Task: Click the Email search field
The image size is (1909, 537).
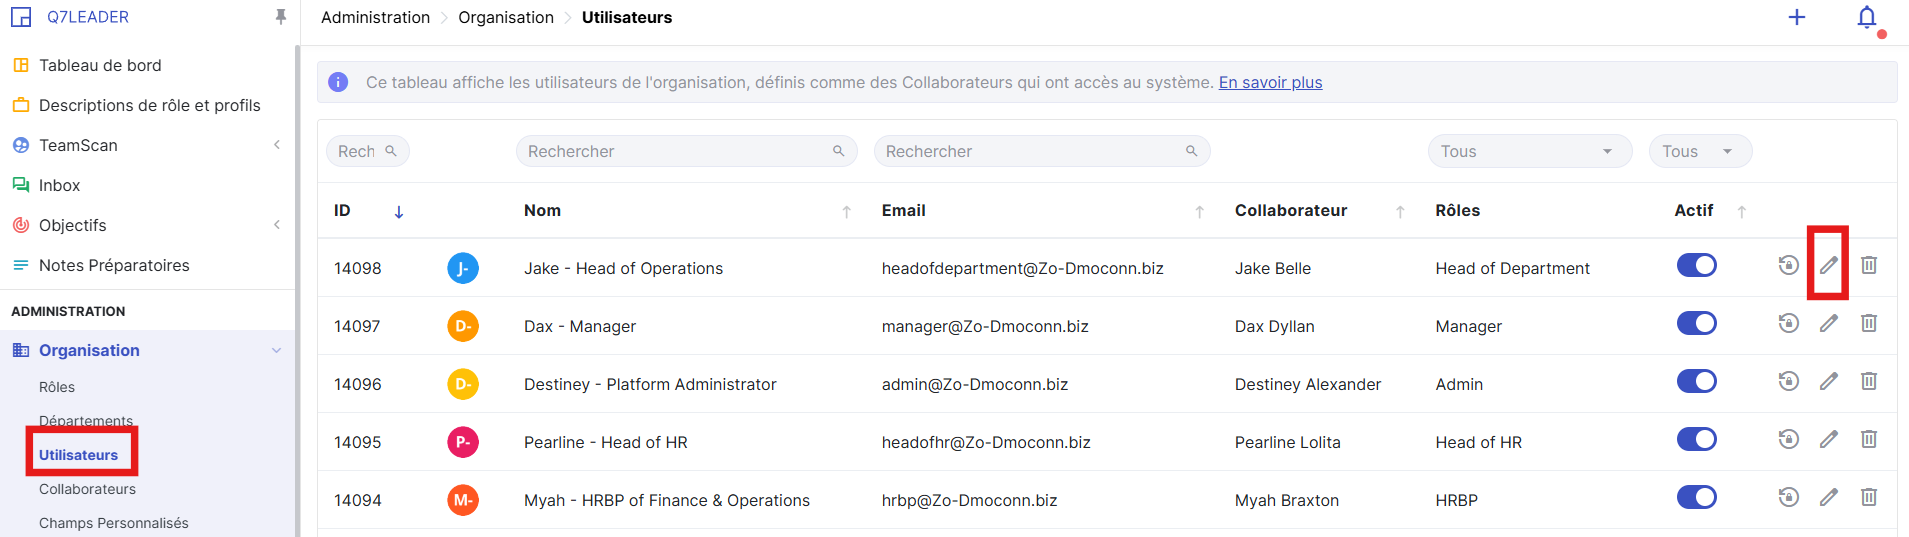Action: click(1030, 151)
